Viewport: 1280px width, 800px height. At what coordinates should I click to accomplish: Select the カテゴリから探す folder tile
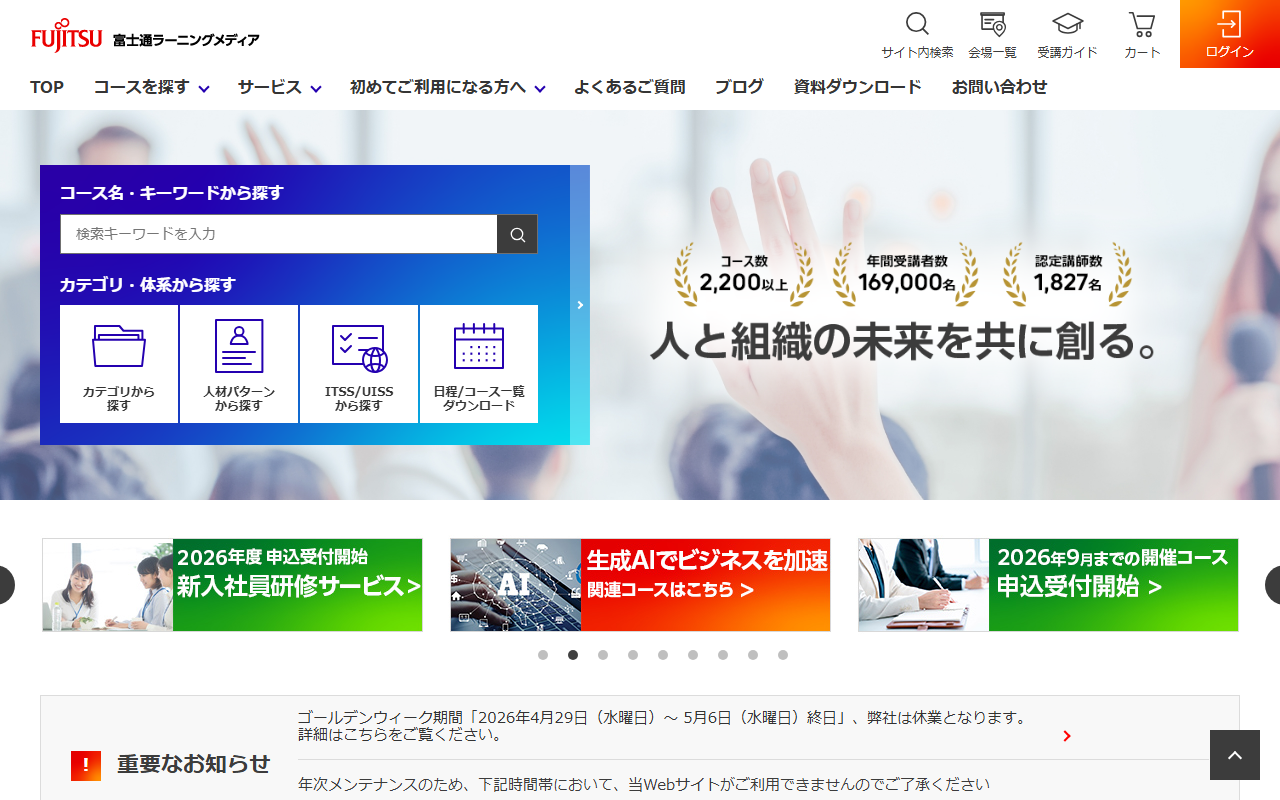pos(119,364)
